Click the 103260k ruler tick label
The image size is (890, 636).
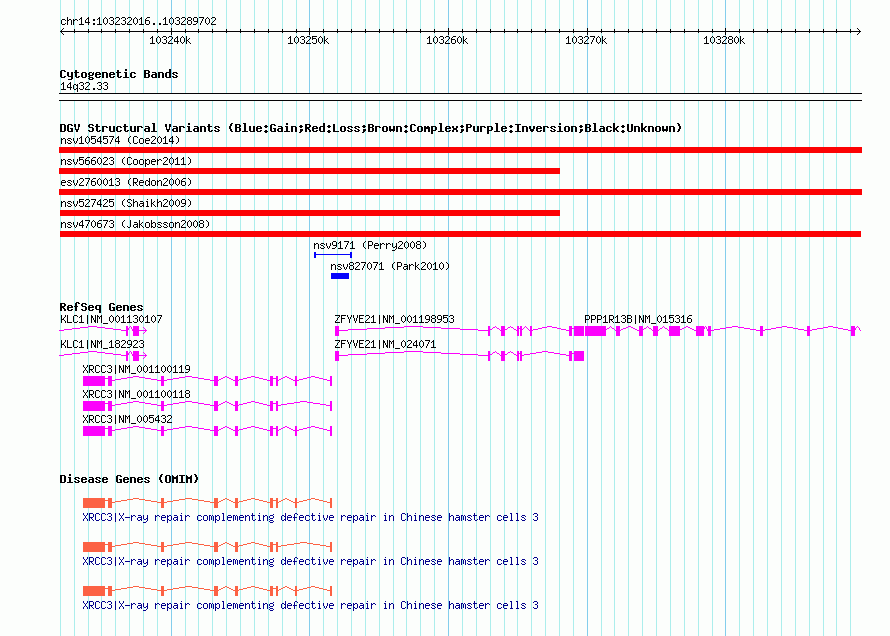[x=447, y=40]
